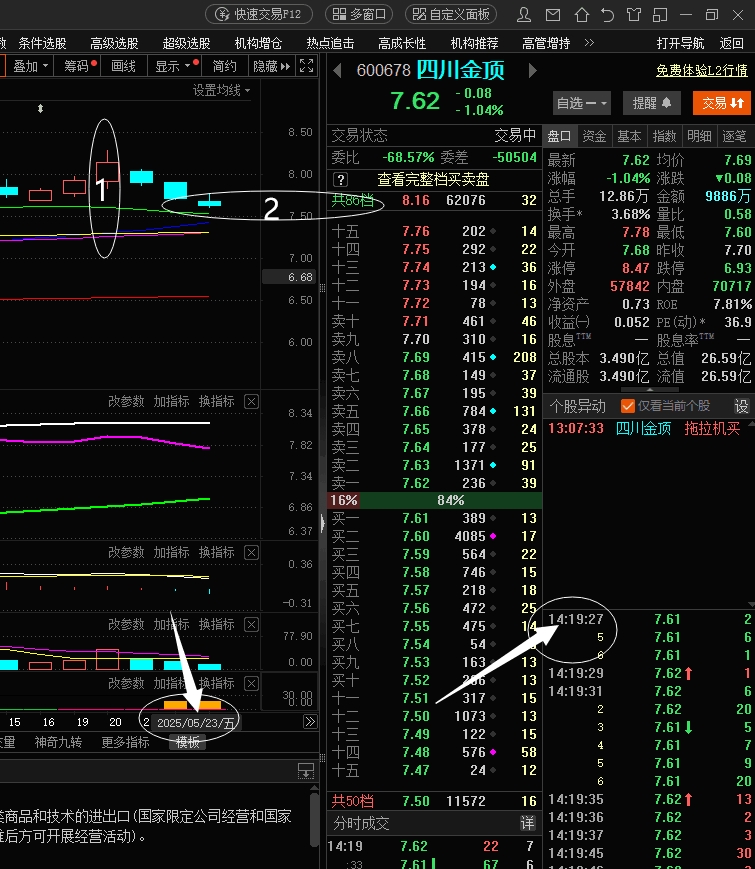Show more top menu items chevron

click(589, 43)
